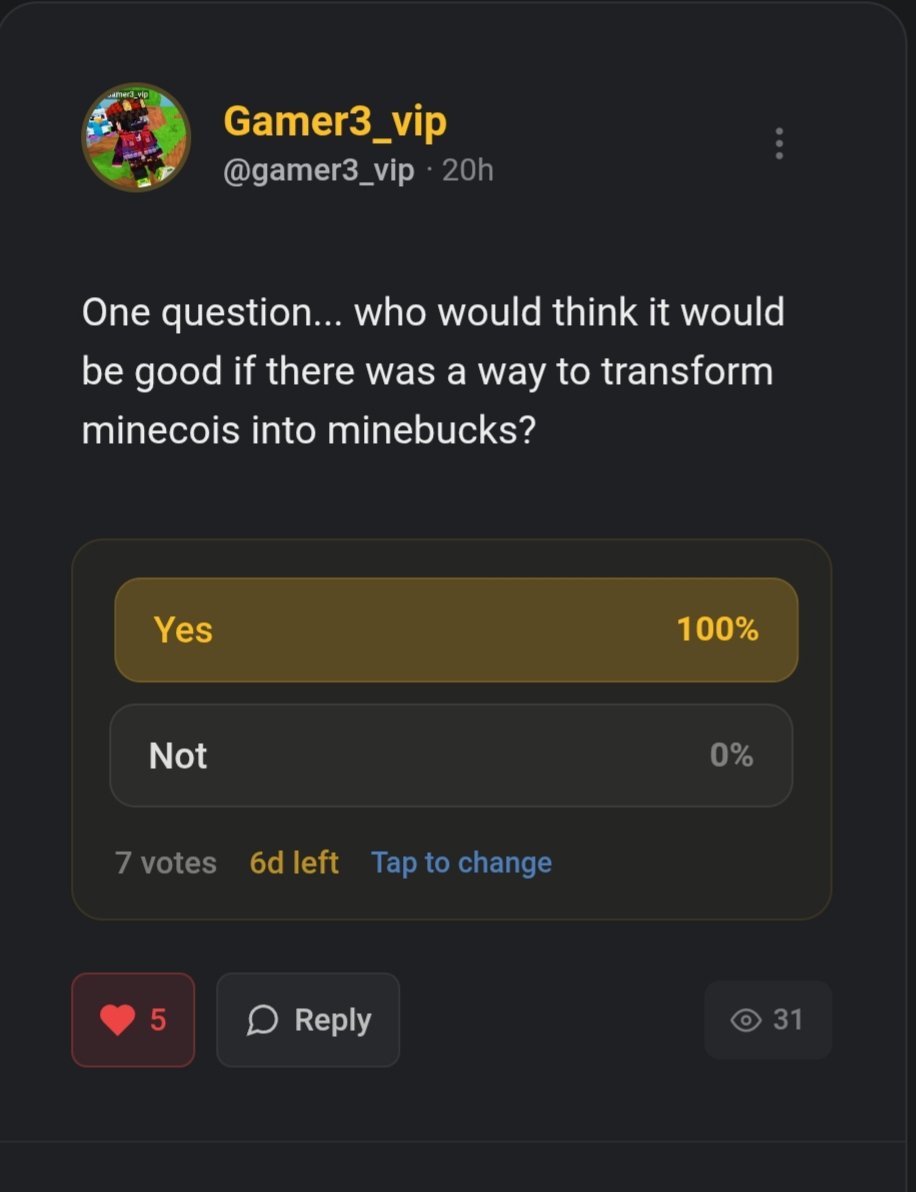The image size is (916, 1192).
Task: Open the Gamer3_vip display name profile
Action: pos(335,121)
